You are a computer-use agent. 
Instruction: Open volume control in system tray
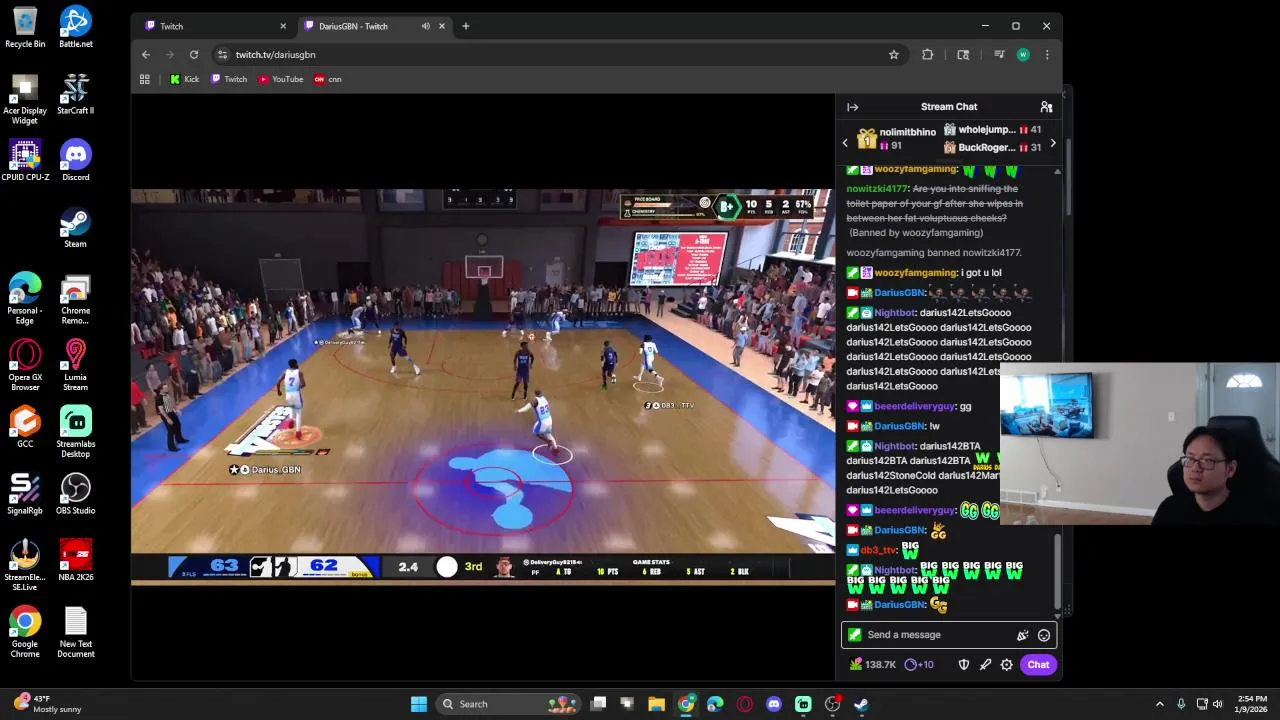[x=1218, y=704]
